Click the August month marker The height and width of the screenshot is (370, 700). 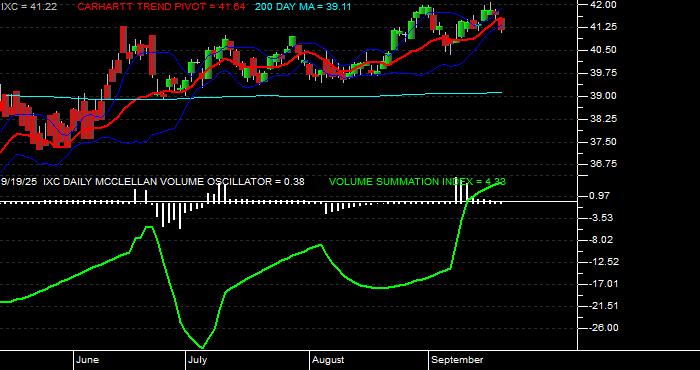click(x=328, y=360)
